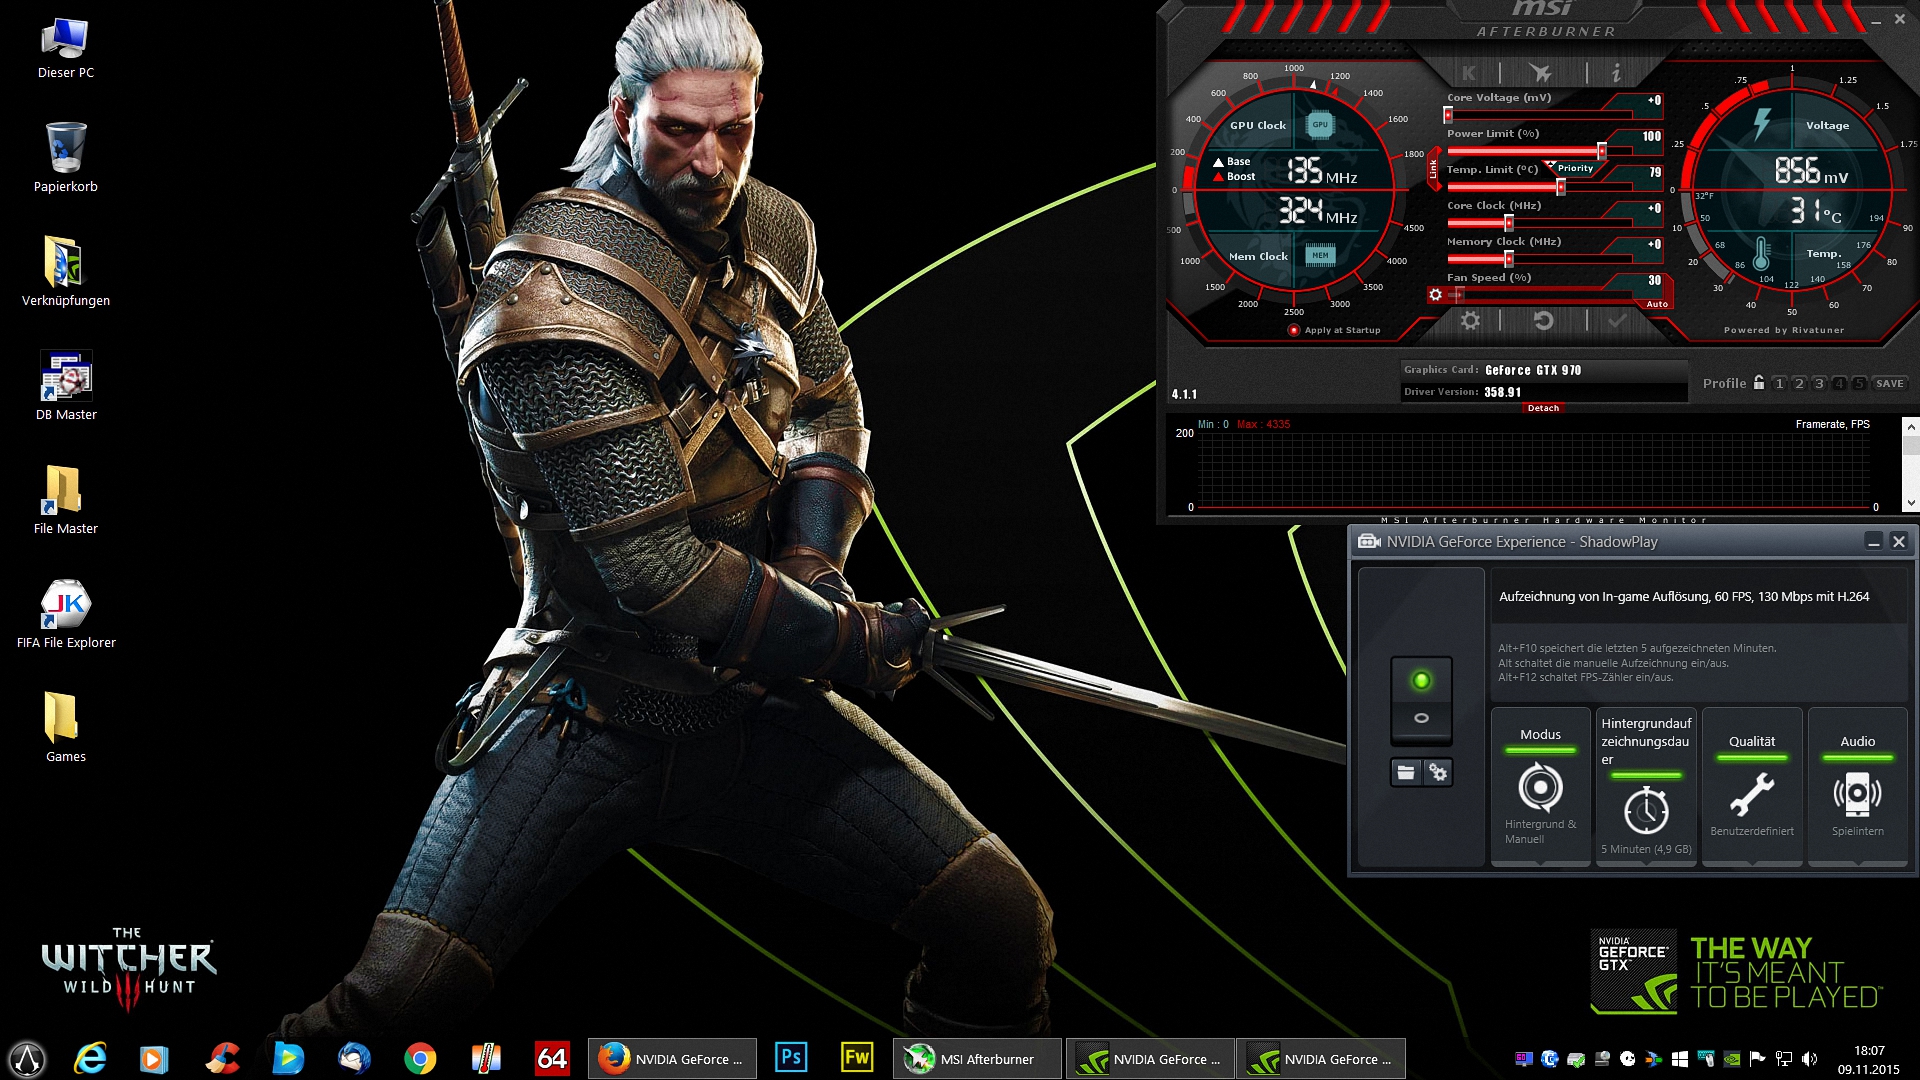Viewport: 1920px width, 1080px height.
Task: Open Photoshop from the taskbar
Action: click(x=791, y=1058)
